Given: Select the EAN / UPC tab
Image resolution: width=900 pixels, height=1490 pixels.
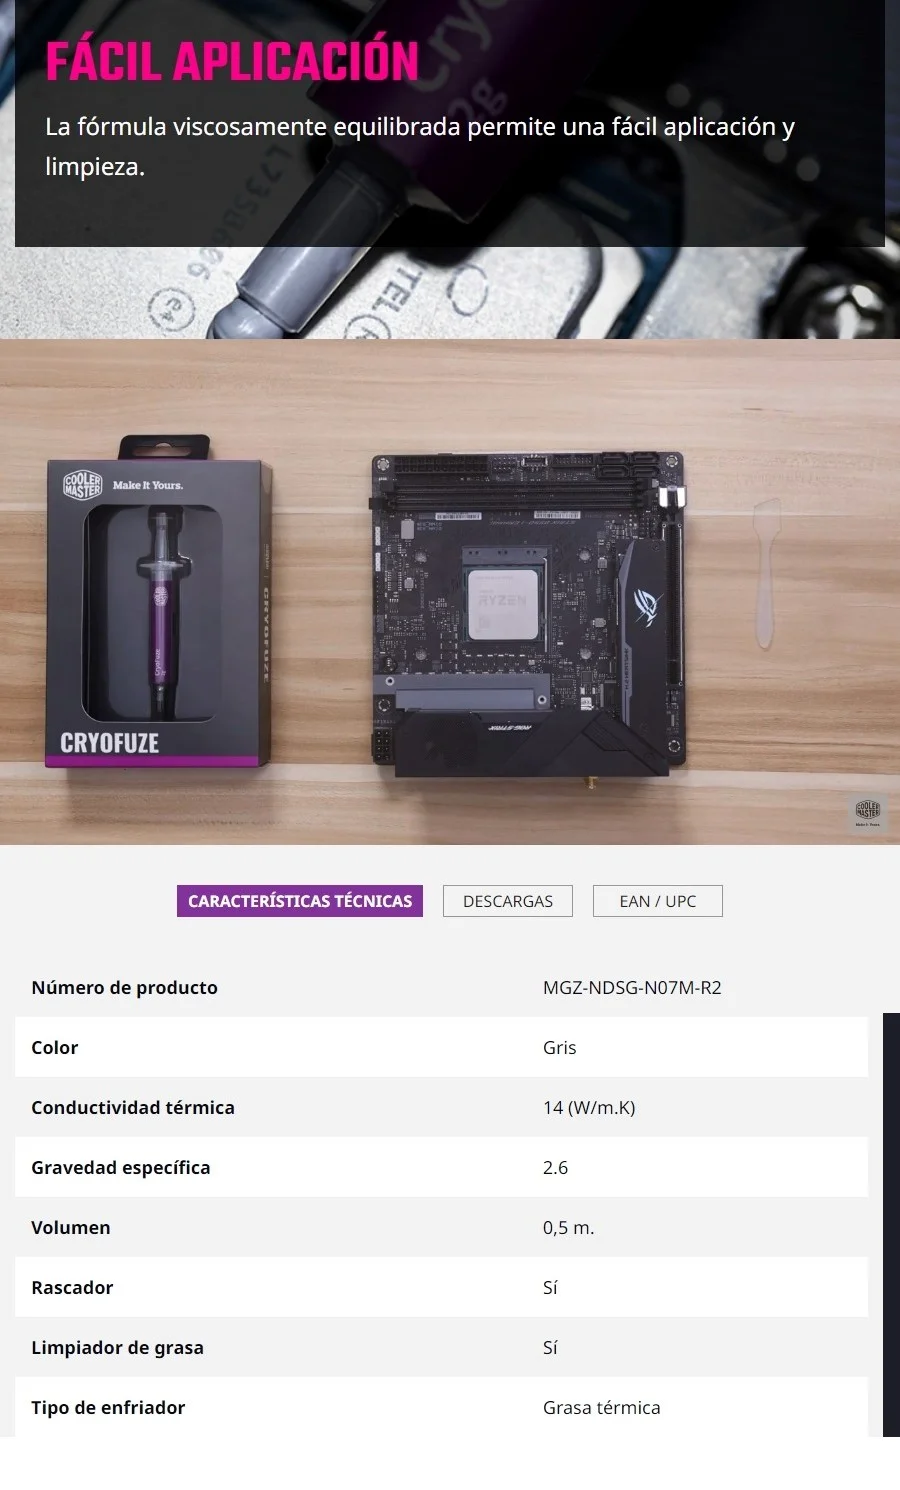Looking at the screenshot, I should point(658,901).
